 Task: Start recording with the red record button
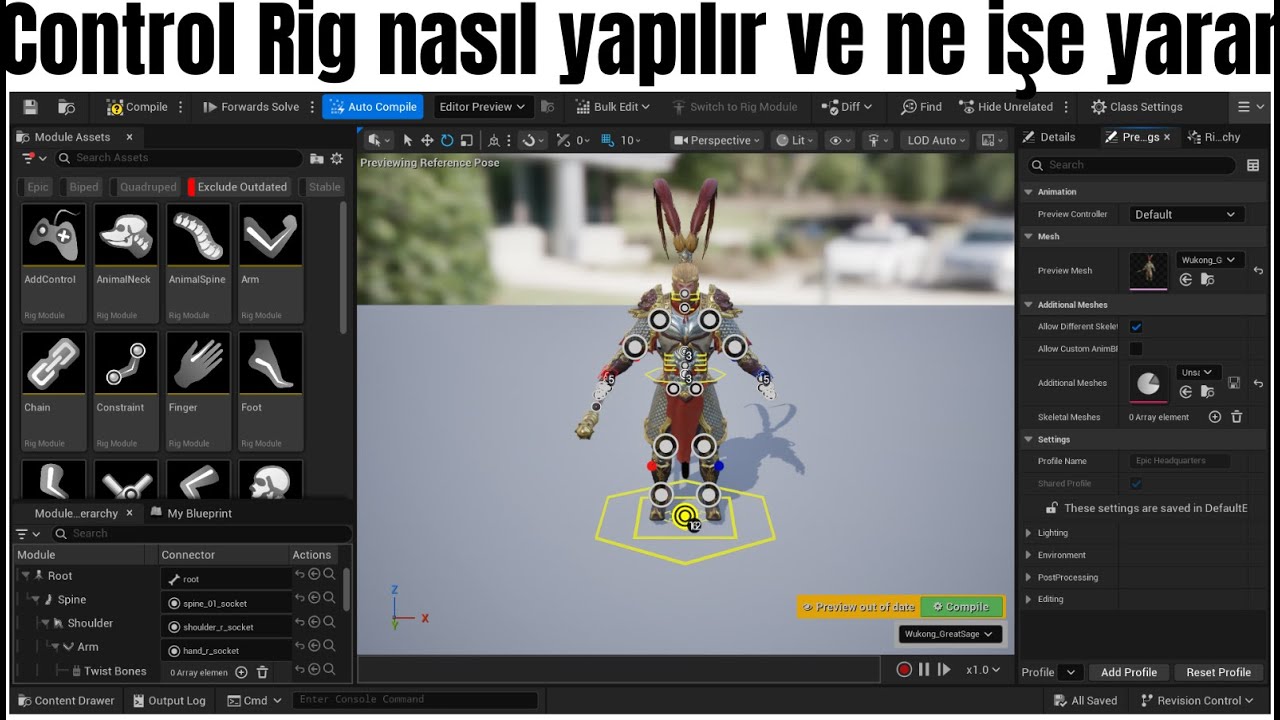pos(904,670)
